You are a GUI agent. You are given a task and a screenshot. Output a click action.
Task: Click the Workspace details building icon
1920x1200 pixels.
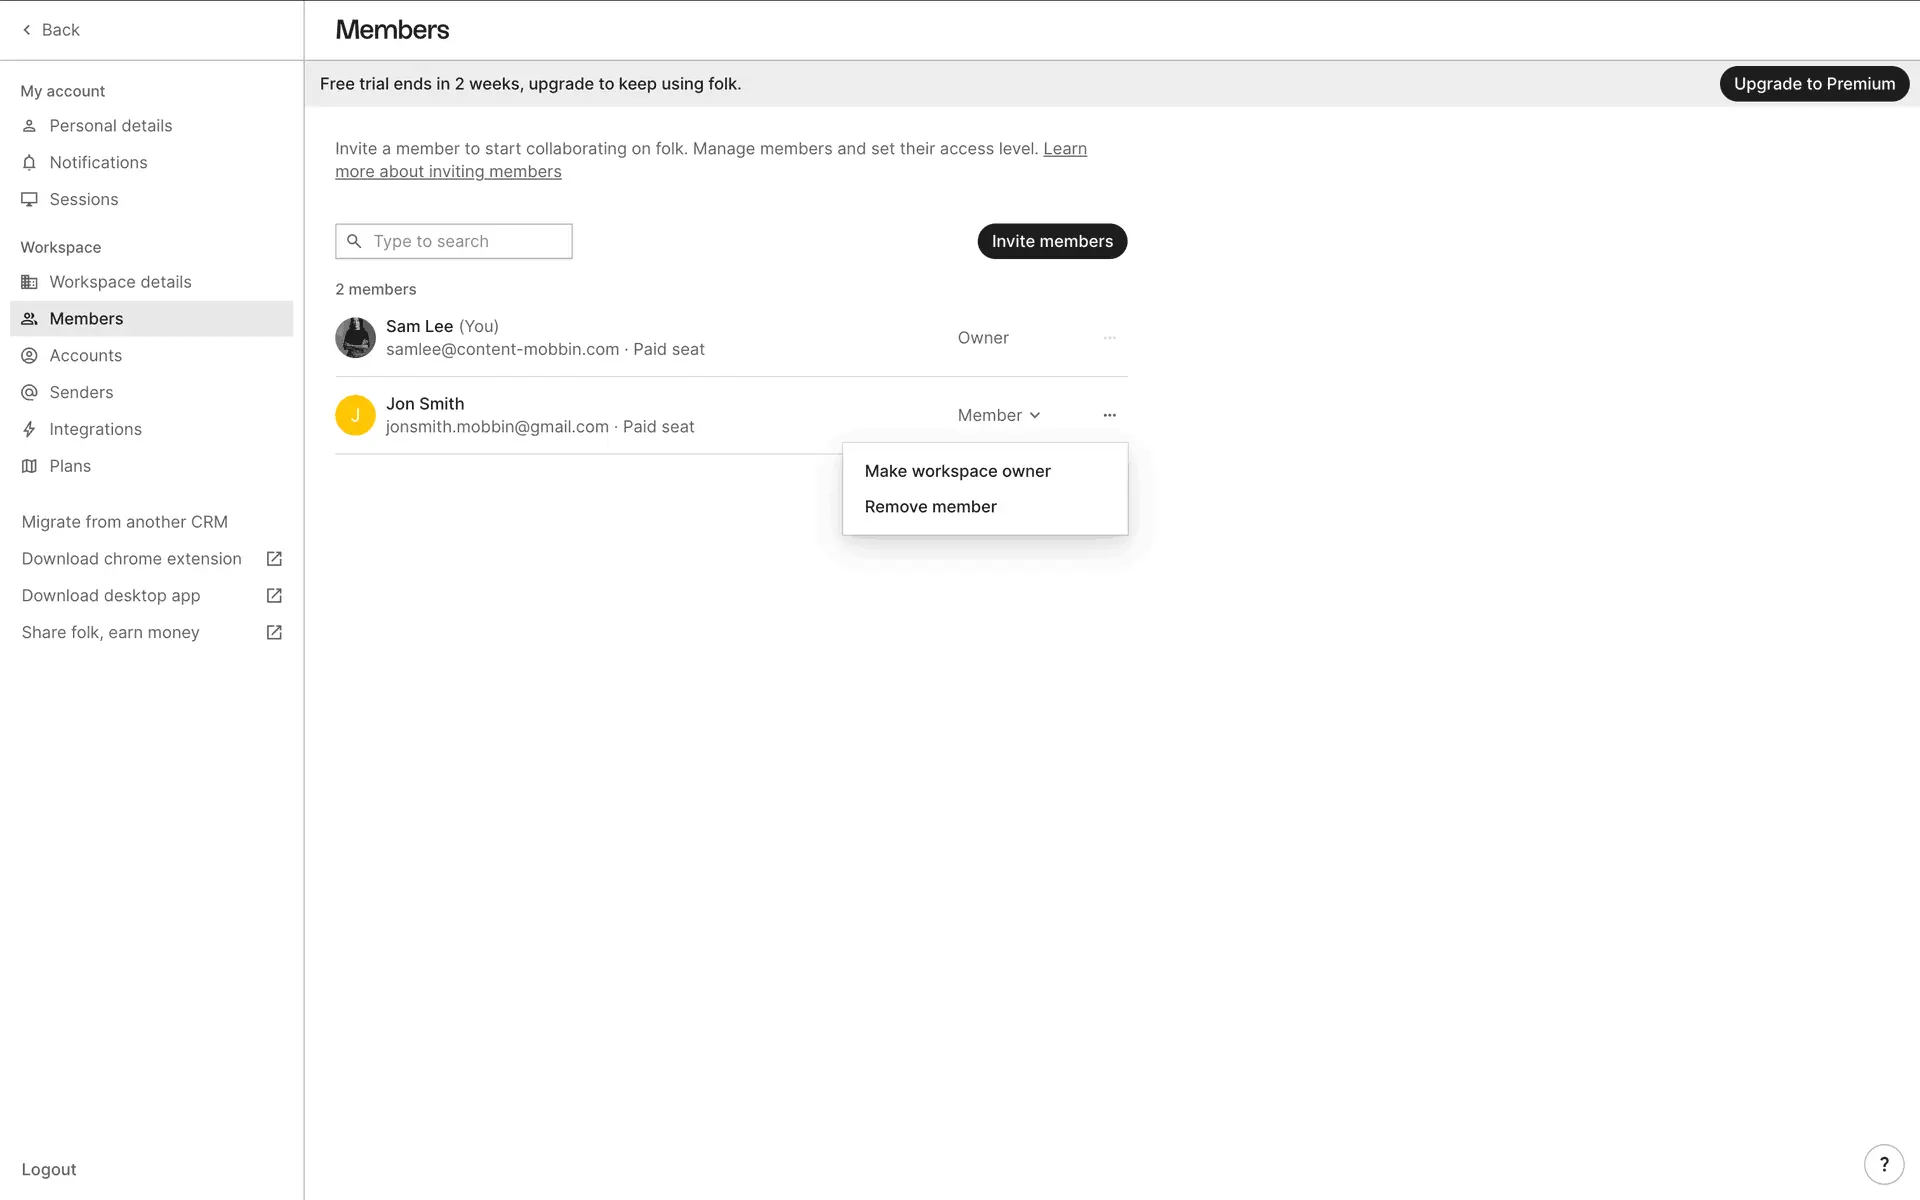pos(29,282)
